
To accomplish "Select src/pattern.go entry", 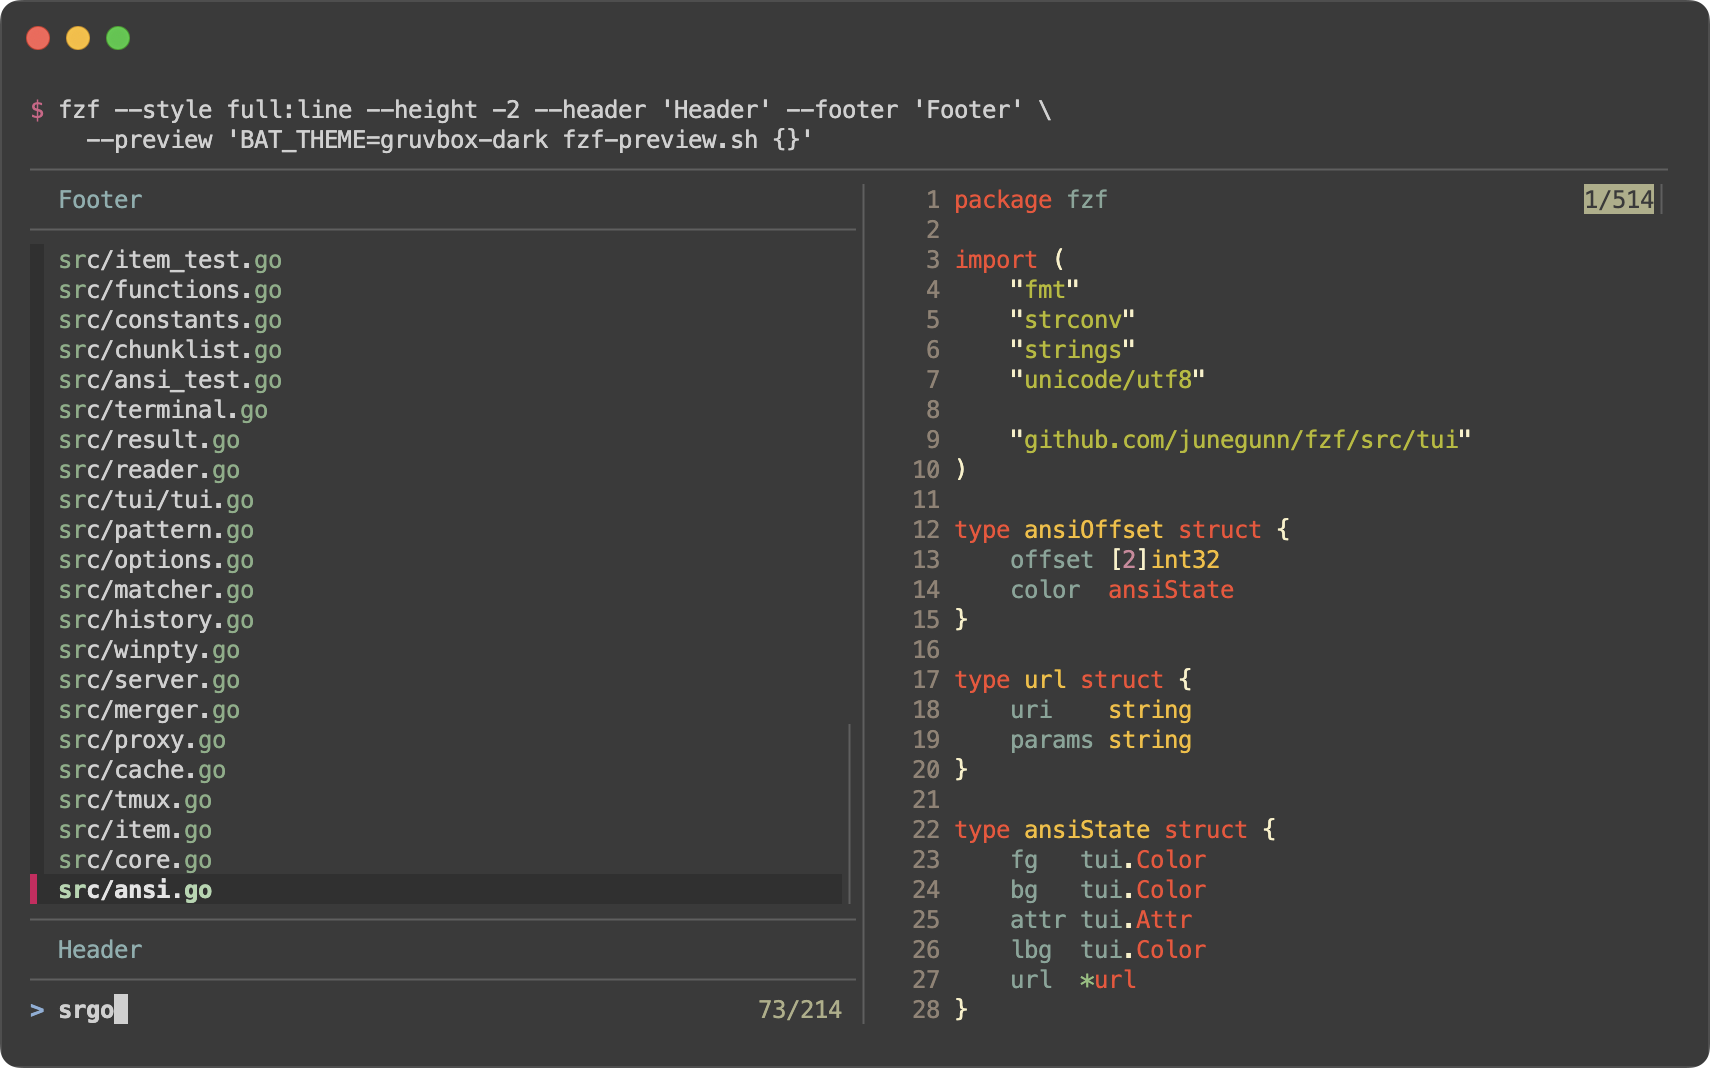I will click(156, 530).
